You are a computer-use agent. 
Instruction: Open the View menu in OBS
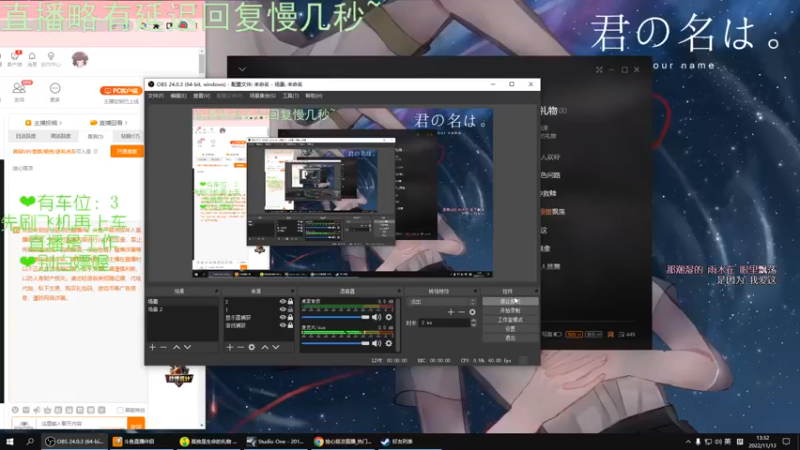click(x=201, y=96)
